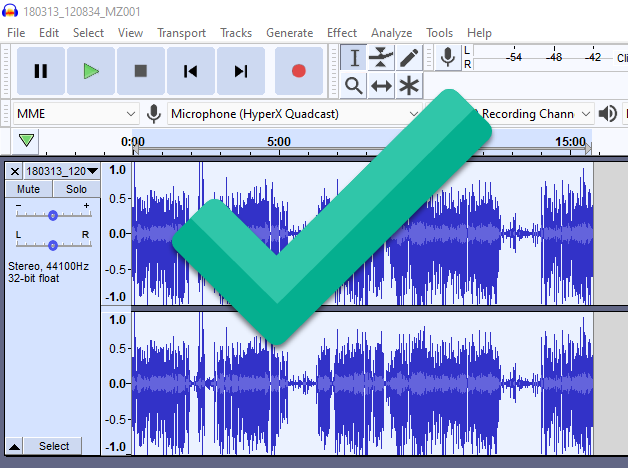The height and width of the screenshot is (468, 628).
Task: Click the '32-bit float' track format text
Action: pyautogui.click(x=34, y=278)
